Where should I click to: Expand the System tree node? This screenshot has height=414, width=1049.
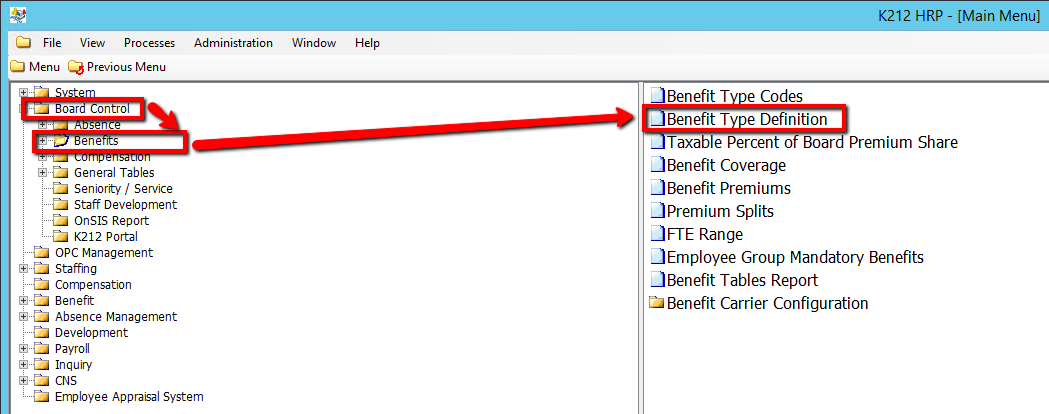click(x=24, y=93)
